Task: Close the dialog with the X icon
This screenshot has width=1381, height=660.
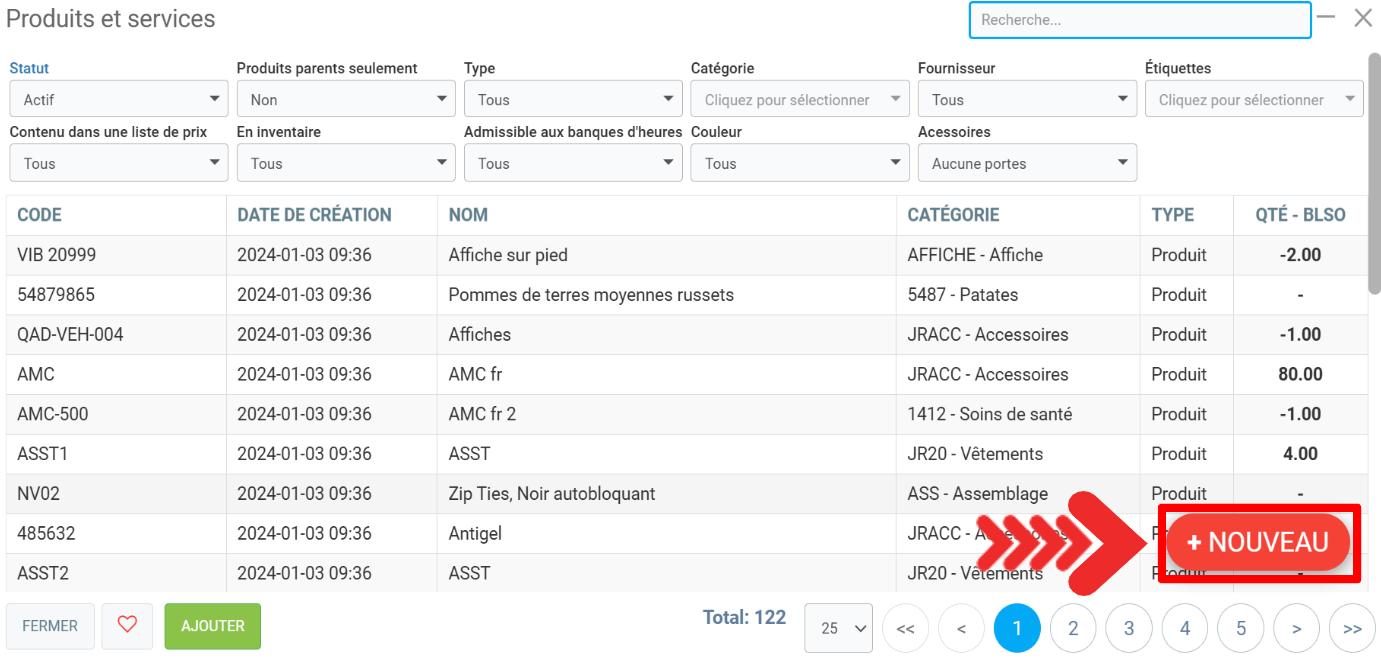Action: [x=1363, y=18]
